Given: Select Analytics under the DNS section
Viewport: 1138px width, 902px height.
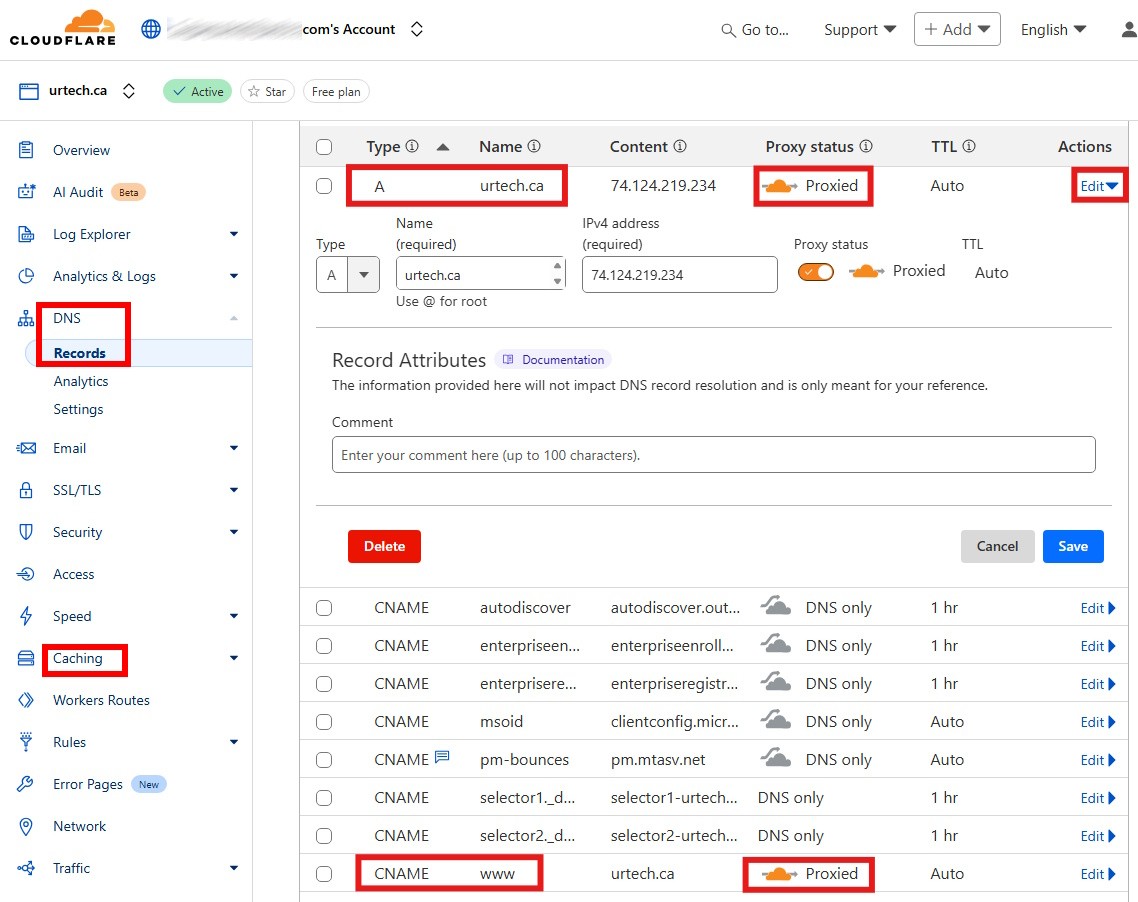Looking at the screenshot, I should point(81,381).
